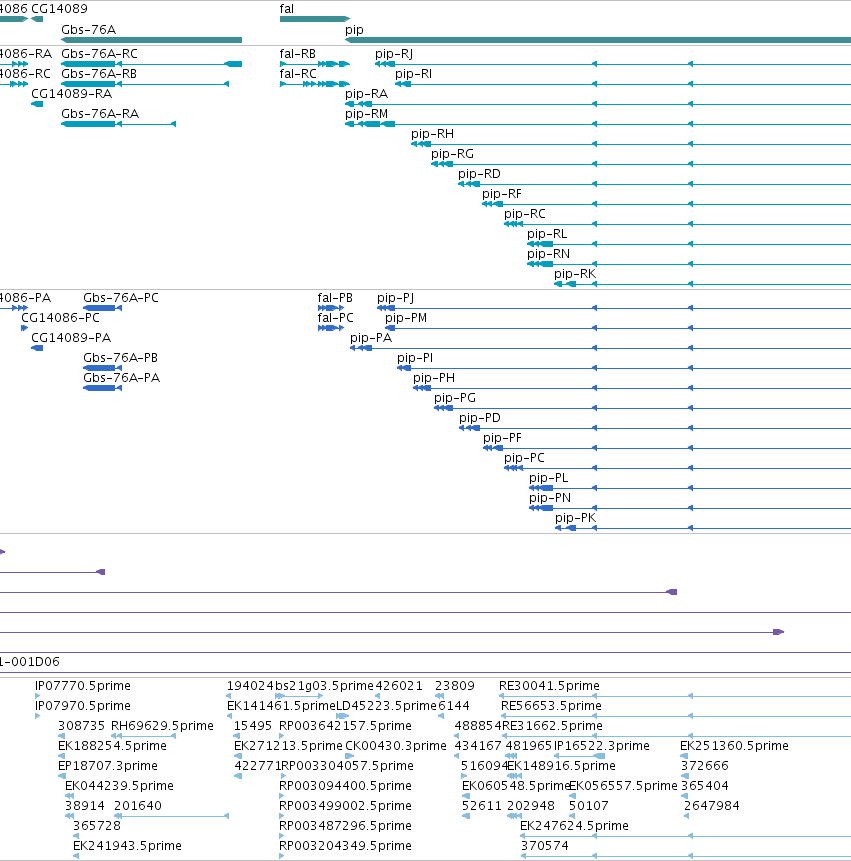
Task: Click feature RP003204349.5prime
Action: 345,846
